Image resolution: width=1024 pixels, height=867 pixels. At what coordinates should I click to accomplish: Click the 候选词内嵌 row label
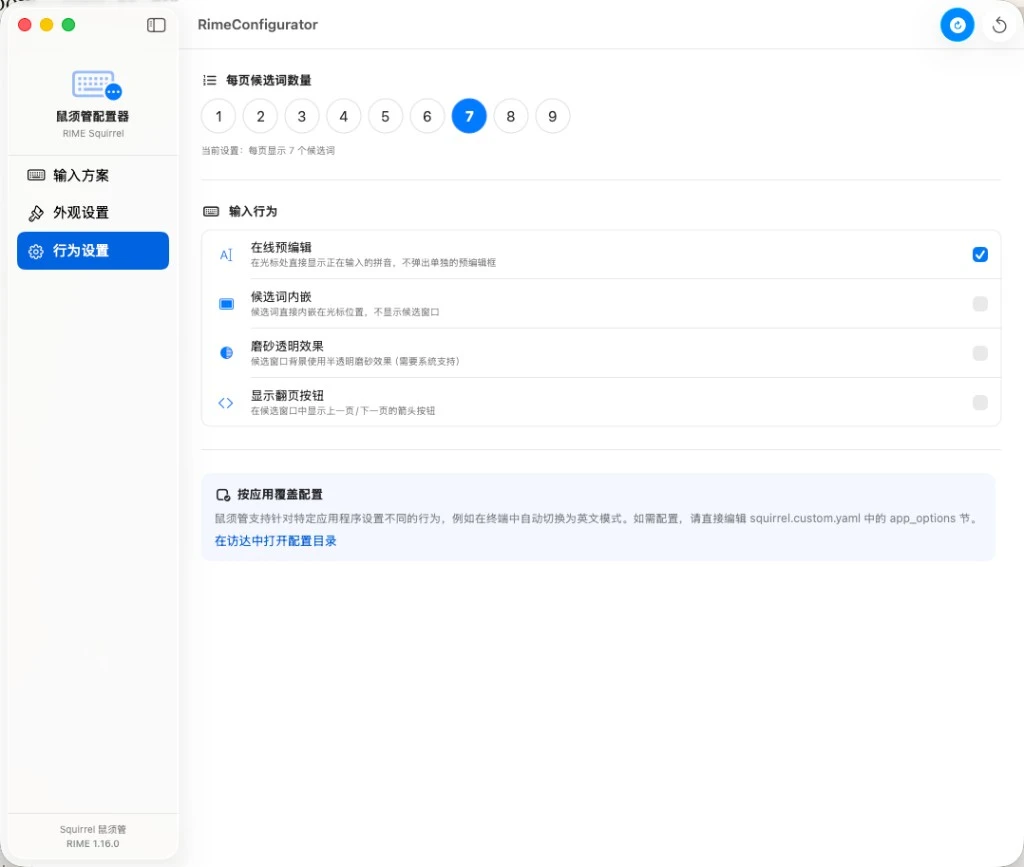pos(281,296)
